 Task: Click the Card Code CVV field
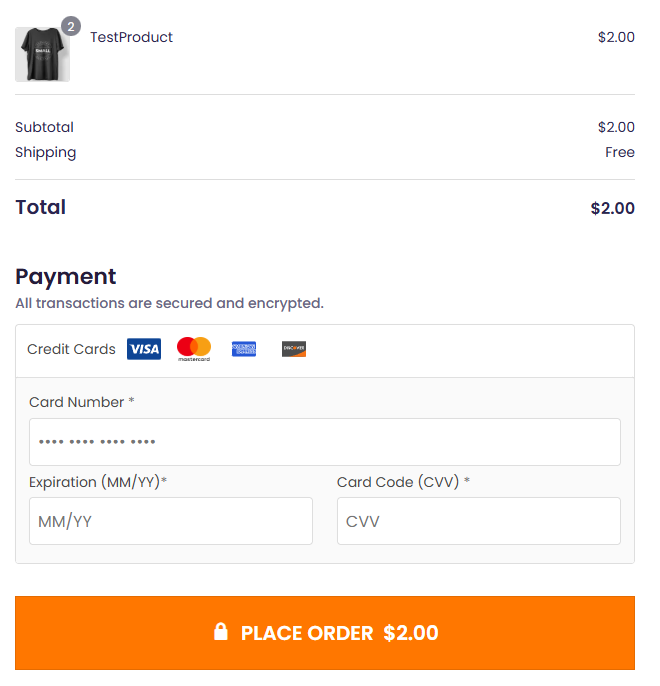click(478, 521)
